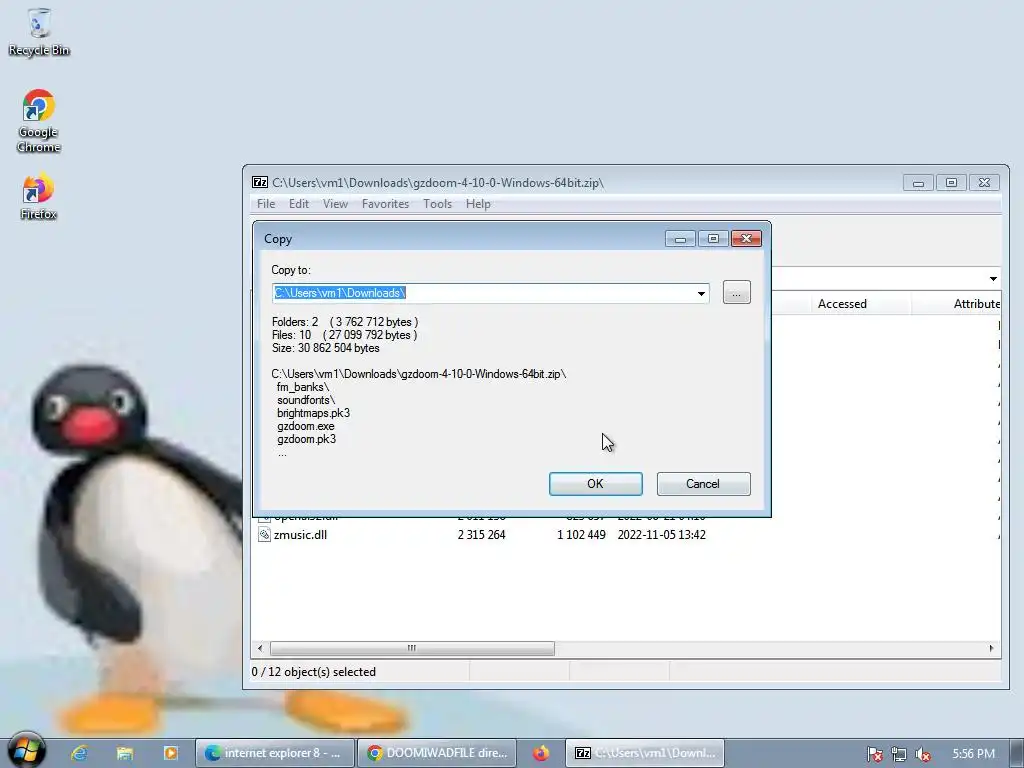The image size is (1024, 768).
Task: Click the horizontal scrollbar thumb in 7-Zip
Action: point(412,648)
